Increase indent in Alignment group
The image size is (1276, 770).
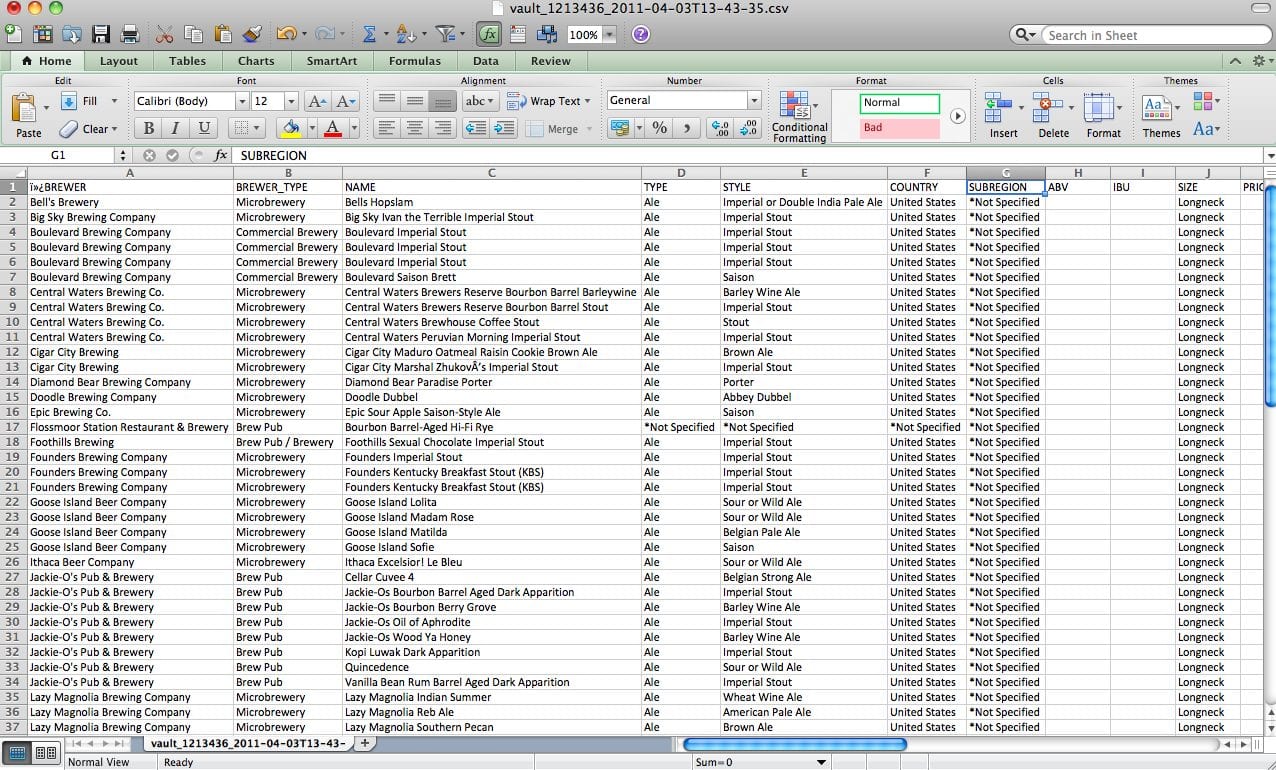pos(504,128)
